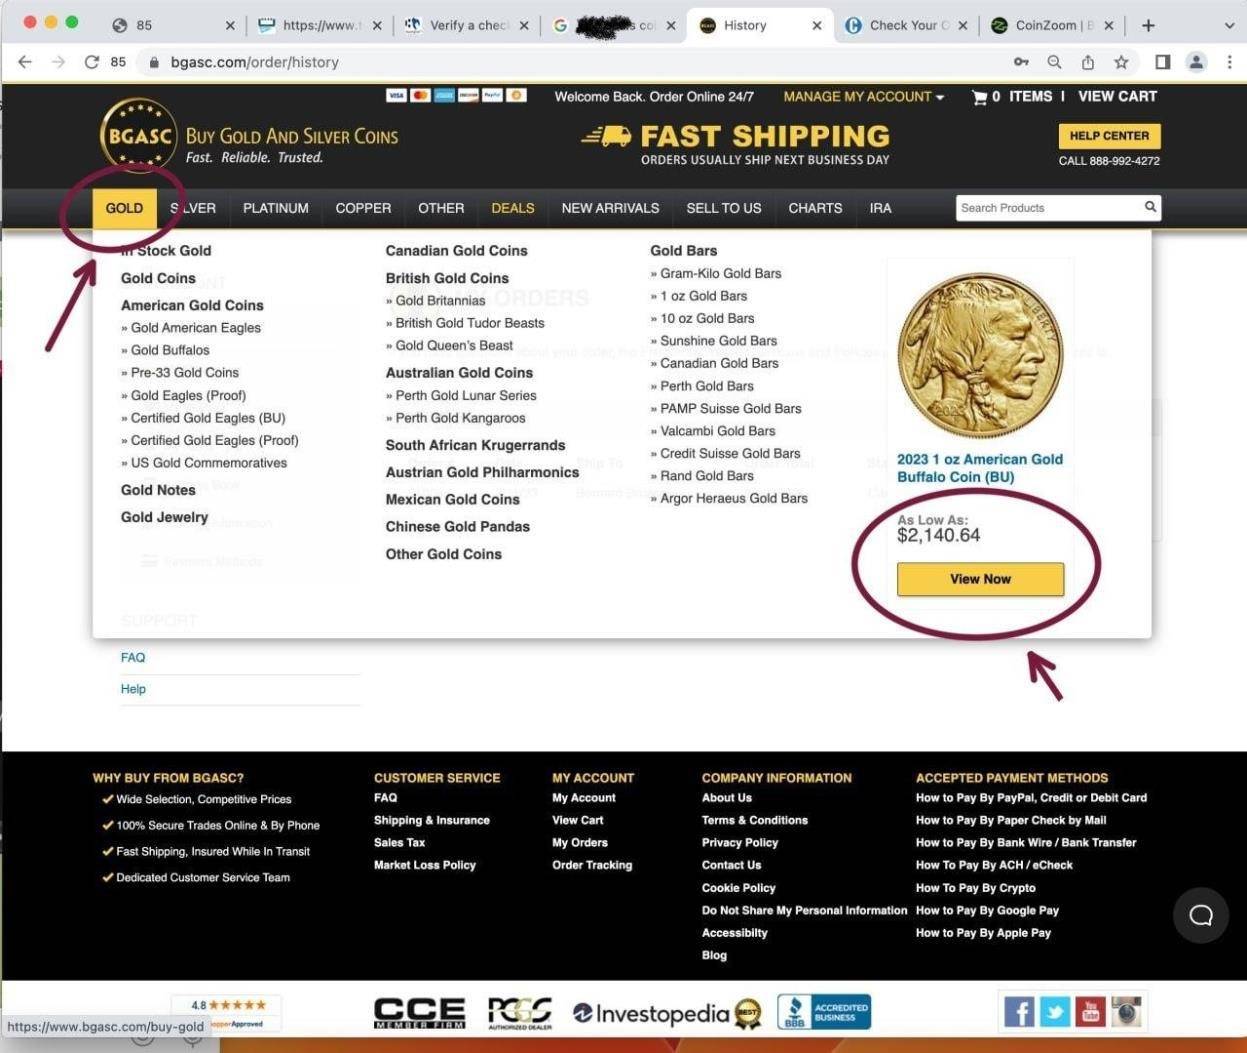This screenshot has width=1247, height=1053.
Task: Open PAMP Suisse Gold Bars link
Action: click(x=730, y=408)
